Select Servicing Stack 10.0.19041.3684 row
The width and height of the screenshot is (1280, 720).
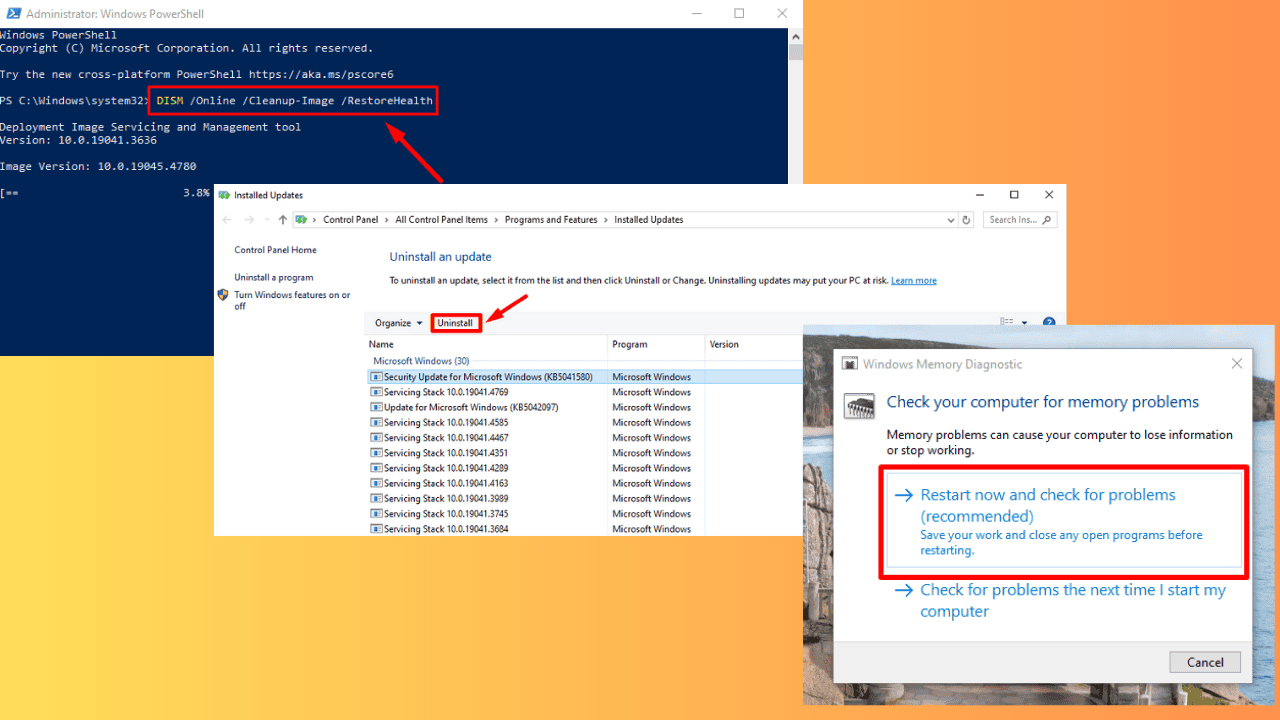click(x=585, y=529)
